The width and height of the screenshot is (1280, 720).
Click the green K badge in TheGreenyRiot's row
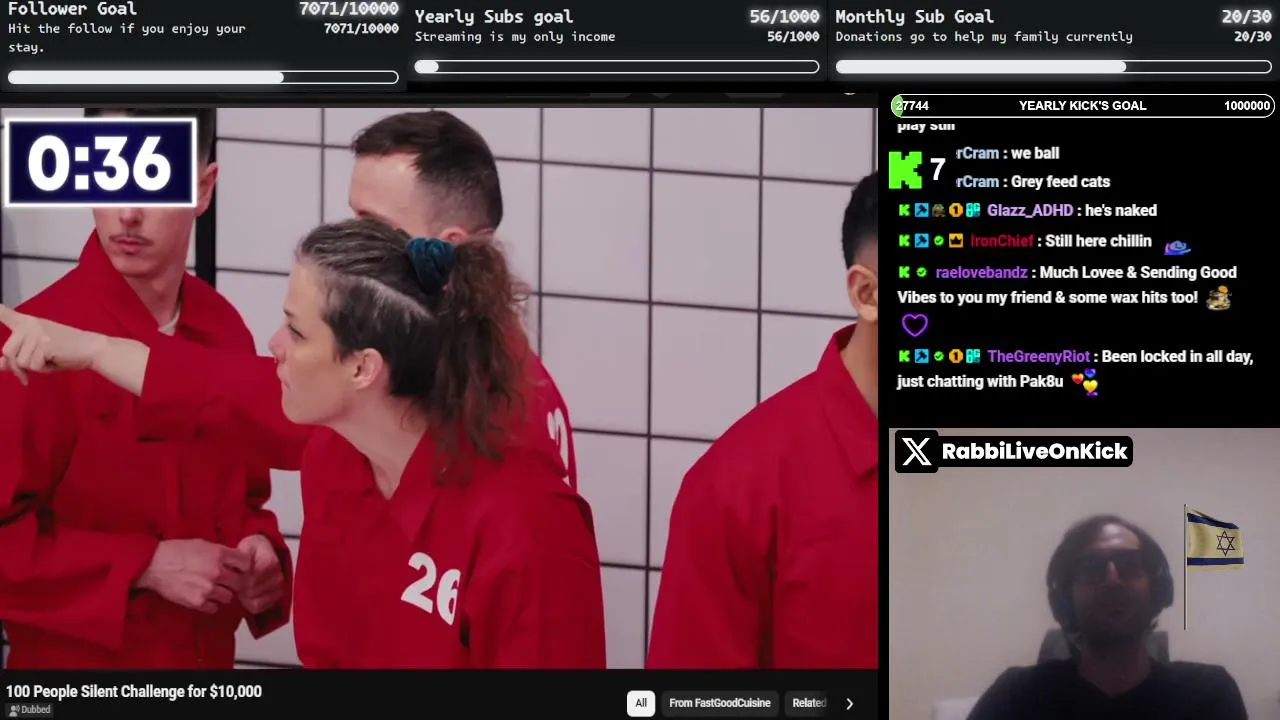coord(904,357)
